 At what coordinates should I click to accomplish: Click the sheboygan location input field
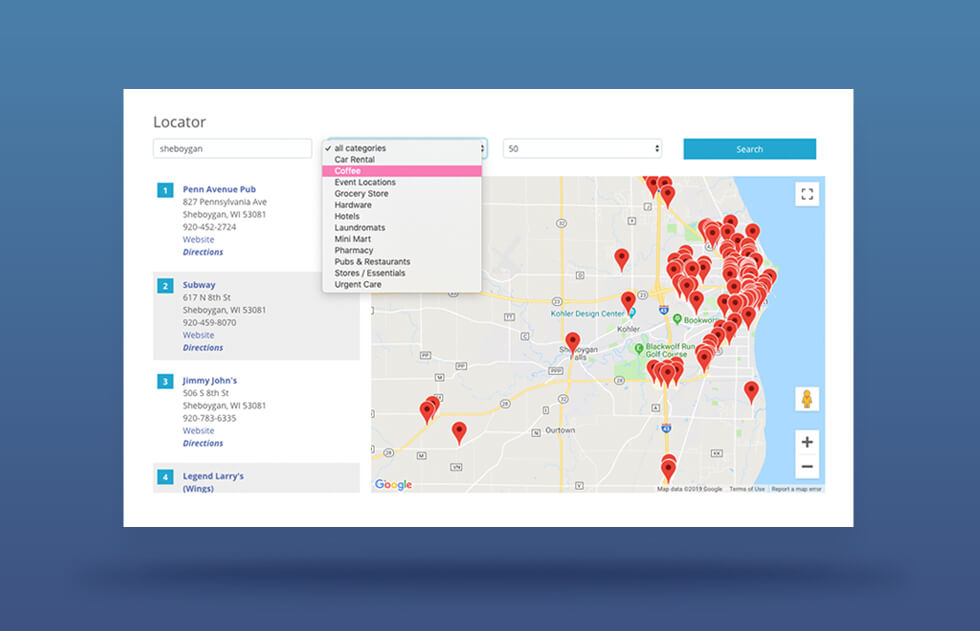pos(232,149)
